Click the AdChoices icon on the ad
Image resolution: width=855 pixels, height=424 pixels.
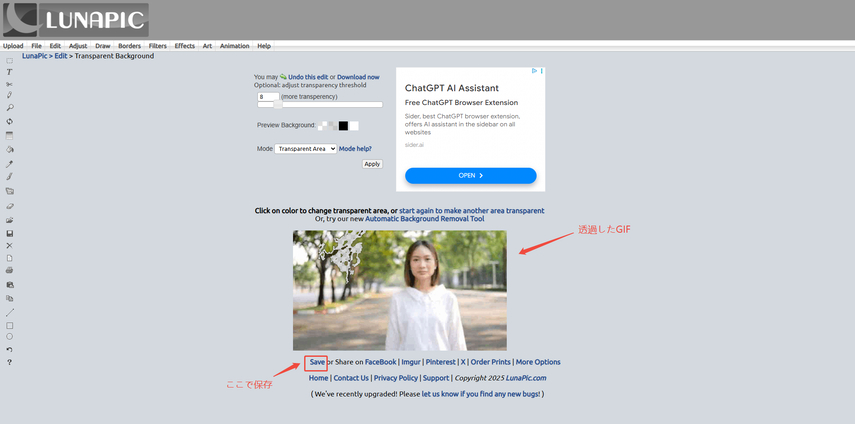click(535, 71)
